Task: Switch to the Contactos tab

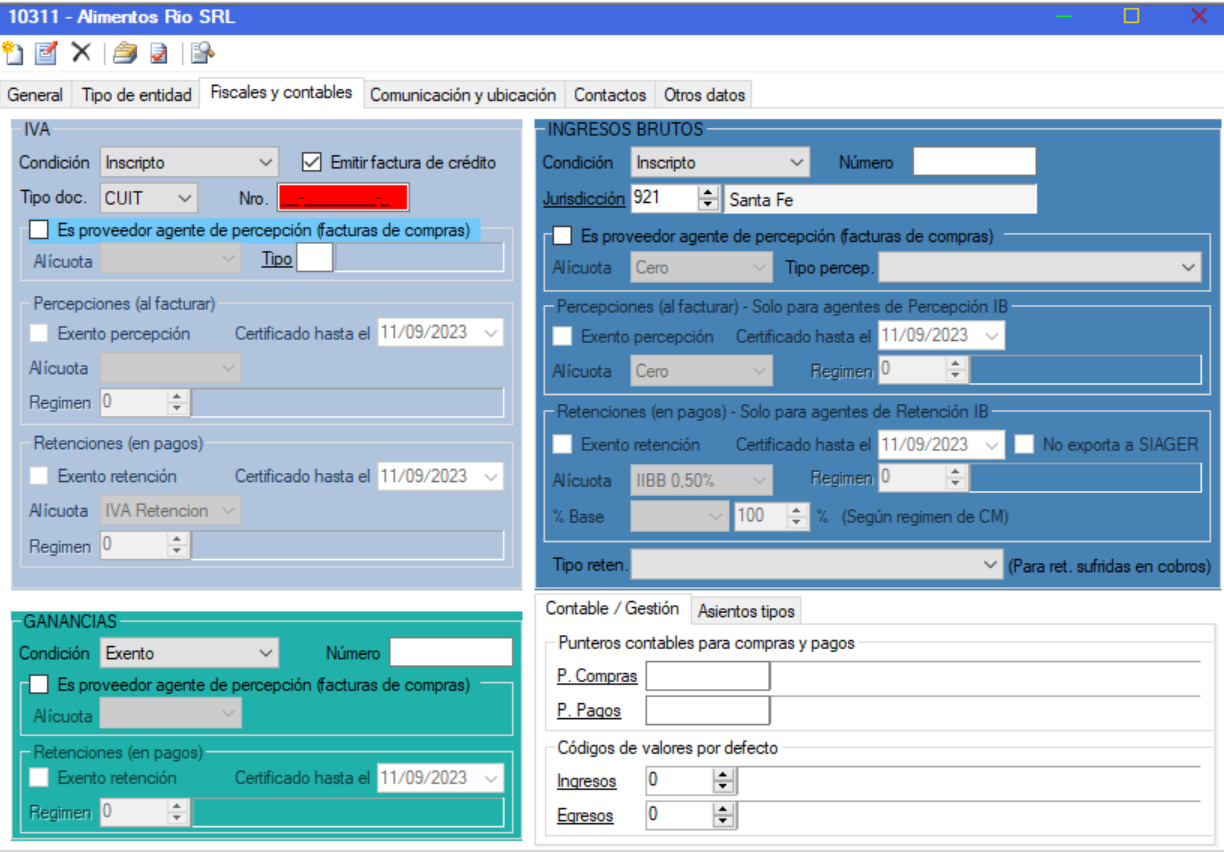Action: pos(610,95)
